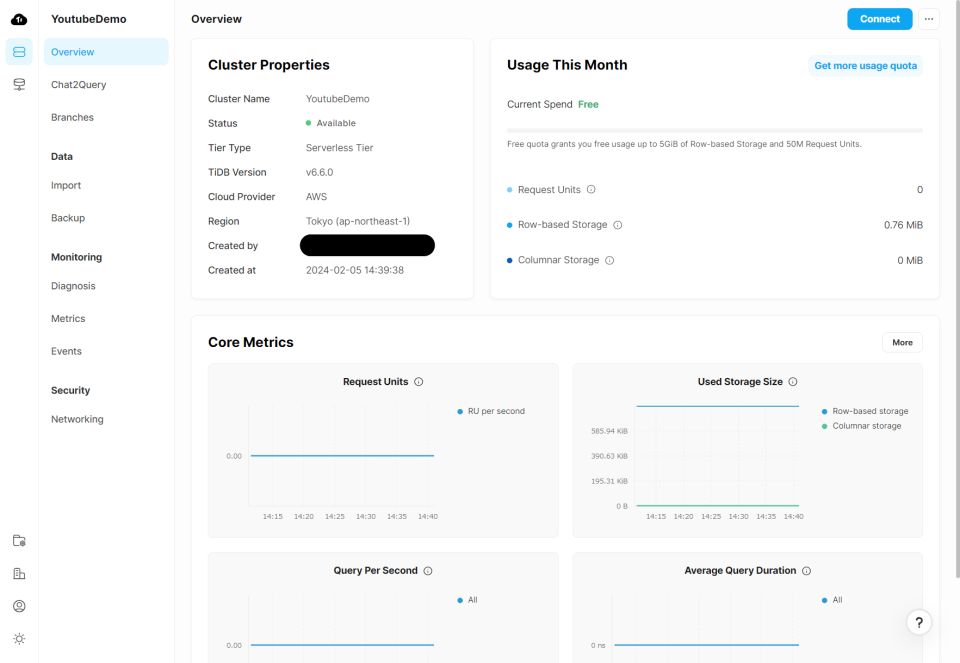Click info icon beside Request Units usage
Image resolution: width=960 pixels, height=663 pixels.
pos(591,189)
